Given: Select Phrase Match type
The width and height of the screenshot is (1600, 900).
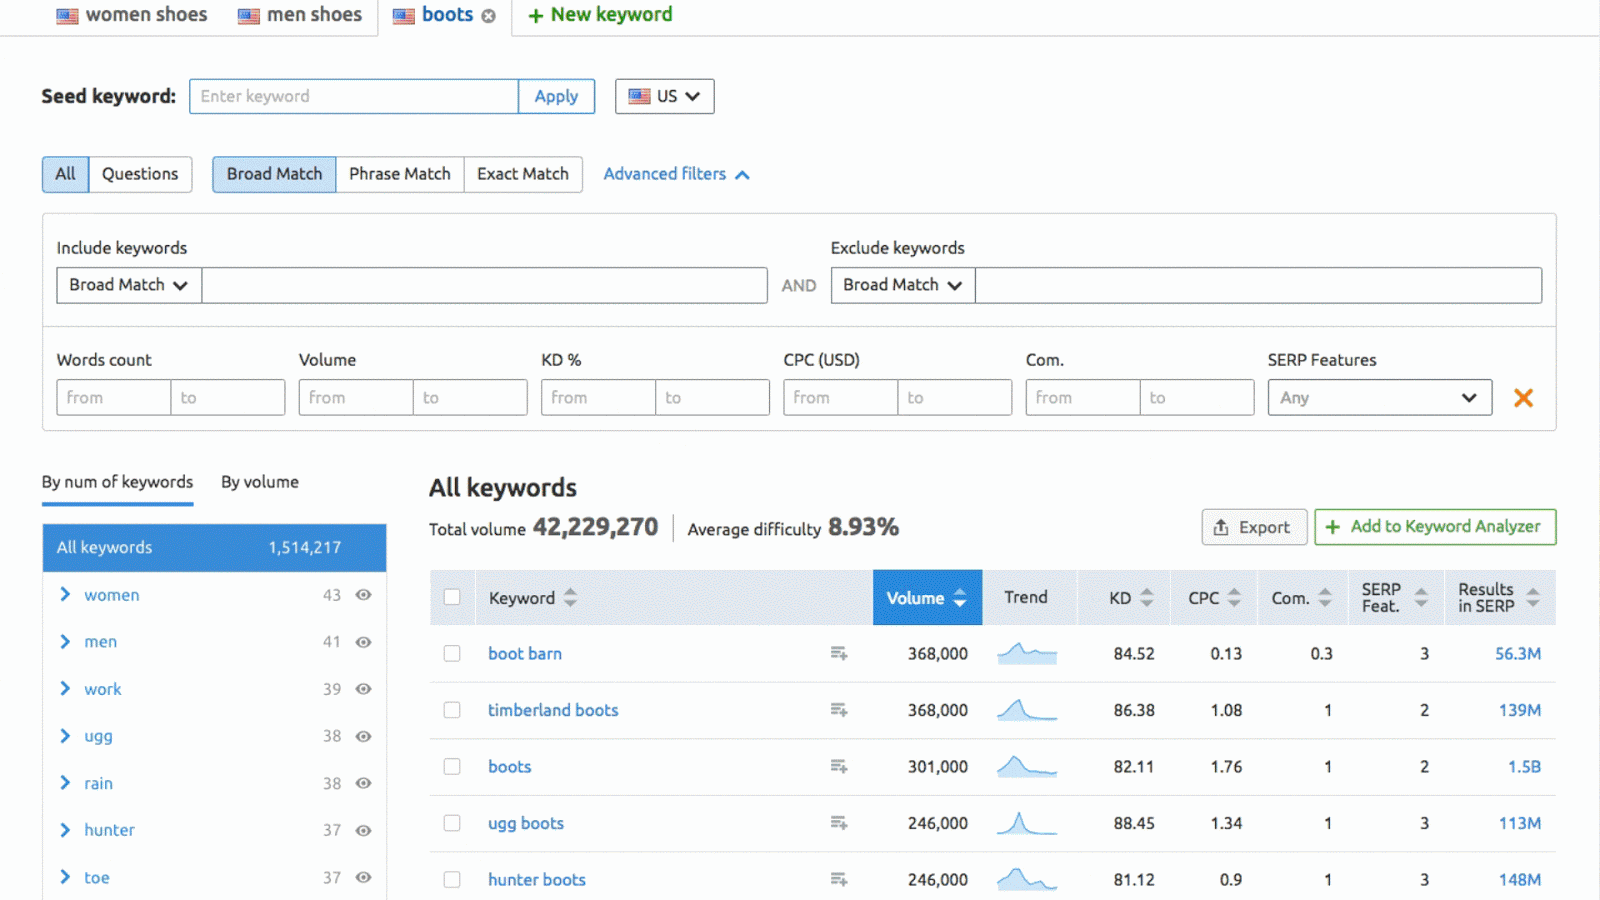Looking at the screenshot, I should [400, 174].
